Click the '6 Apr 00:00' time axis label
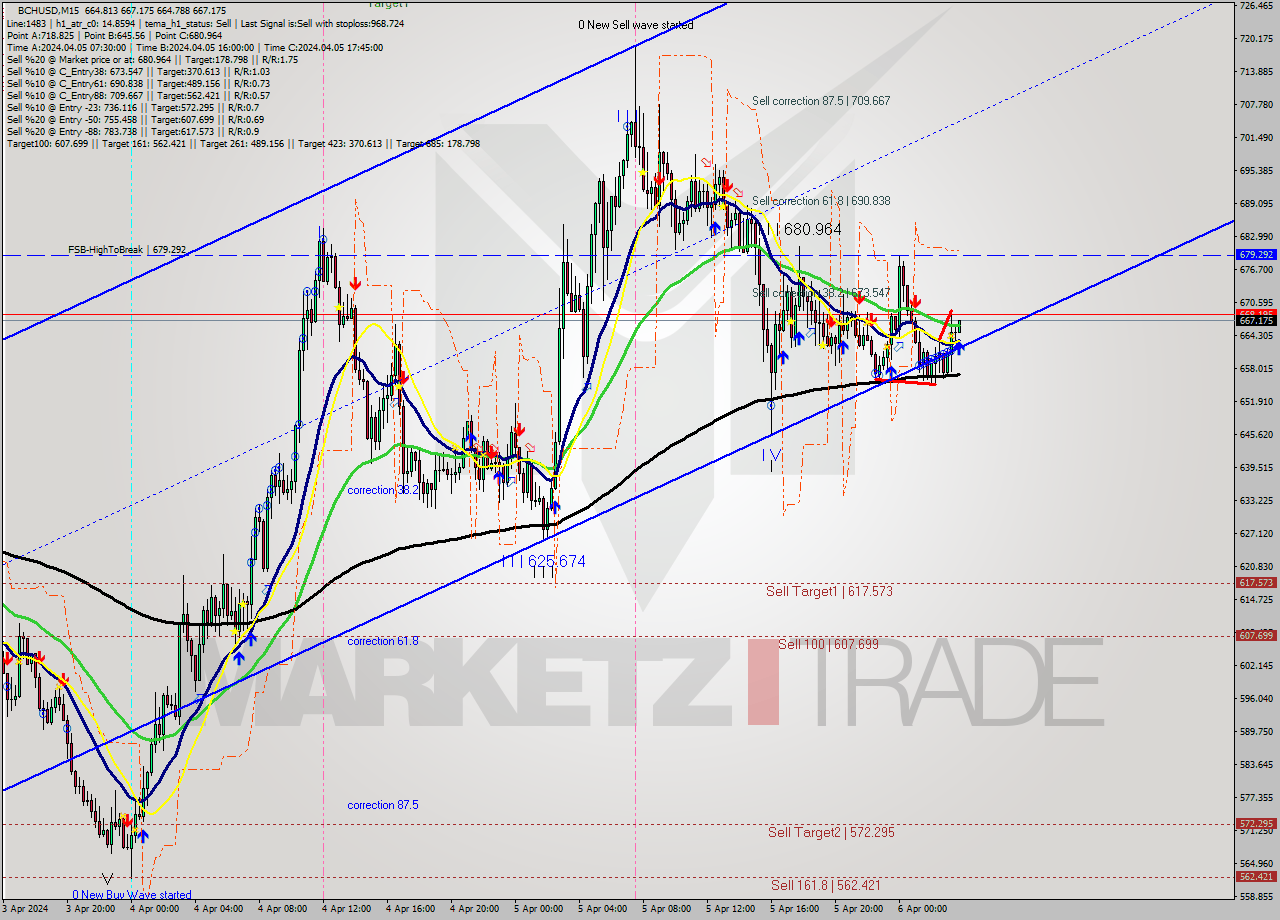The image size is (1280, 920). (922, 910)
